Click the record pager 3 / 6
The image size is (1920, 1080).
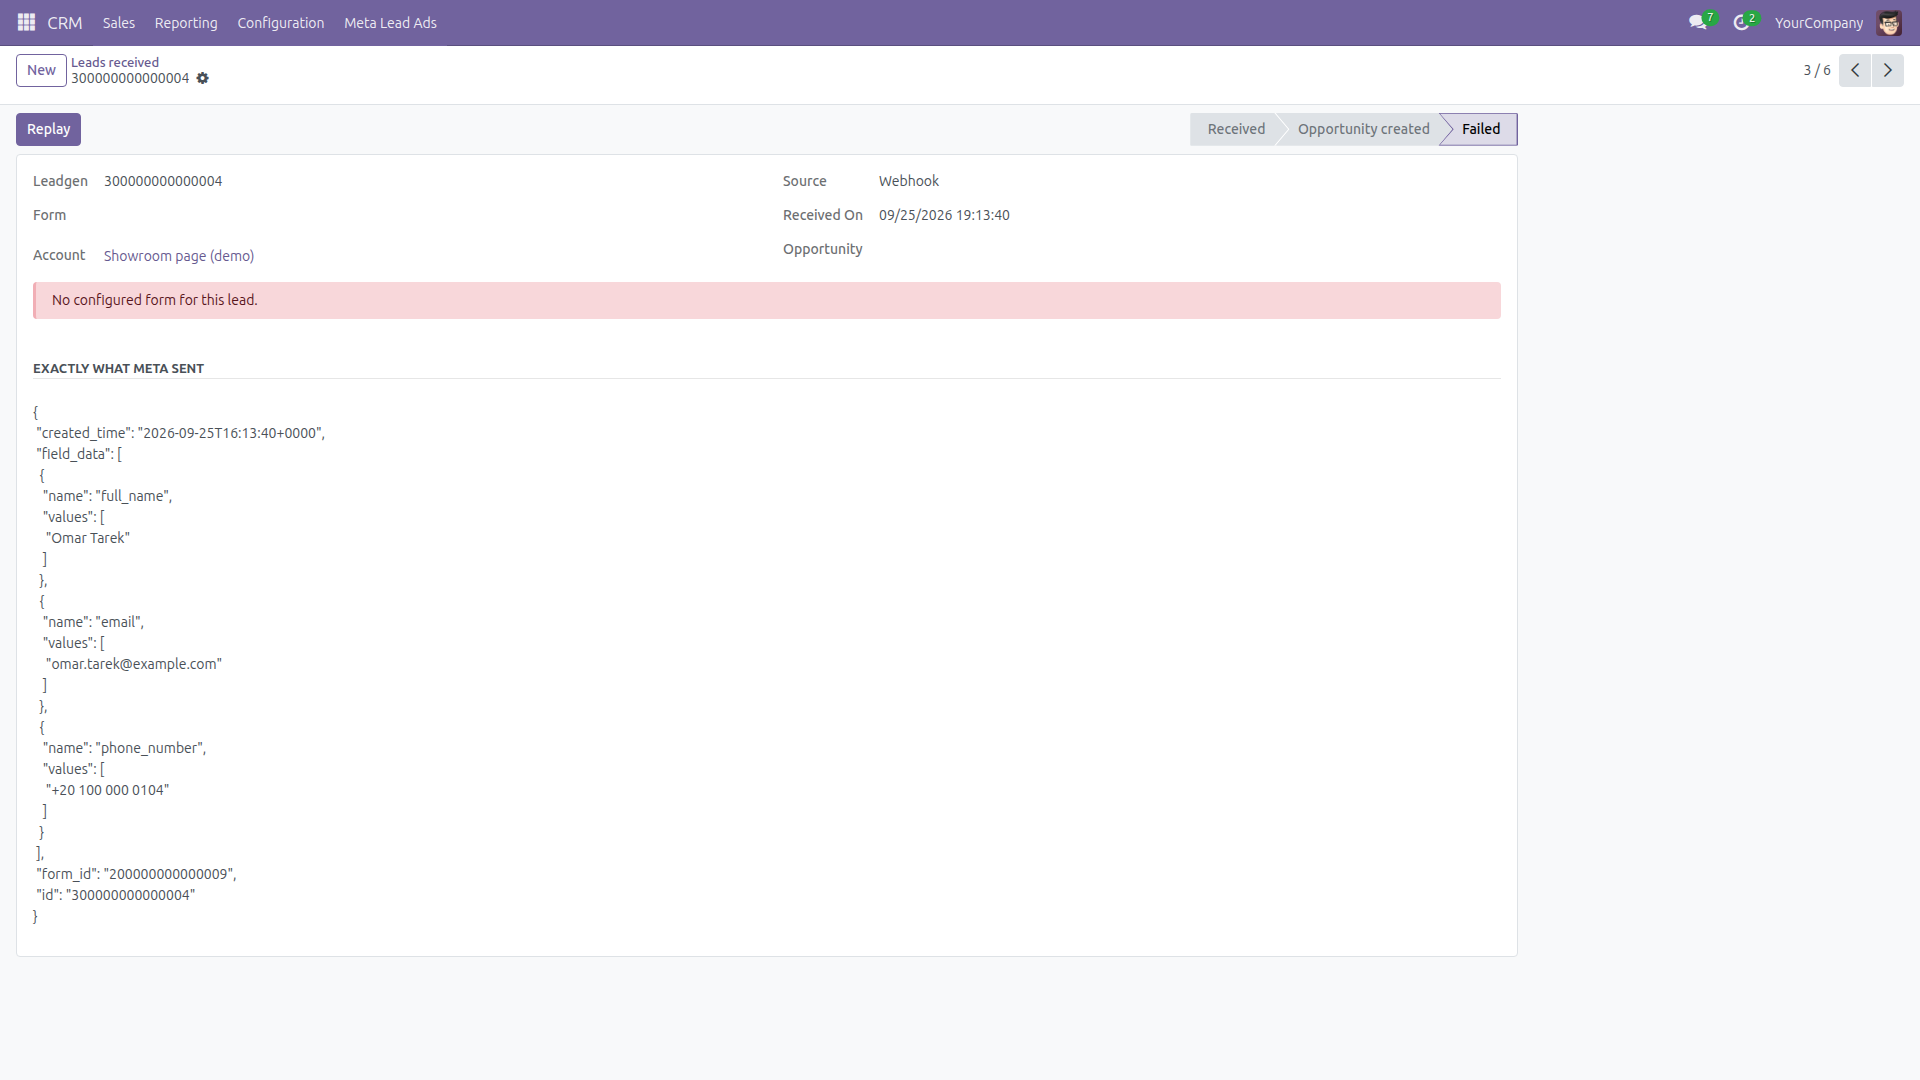(1817, 70)
